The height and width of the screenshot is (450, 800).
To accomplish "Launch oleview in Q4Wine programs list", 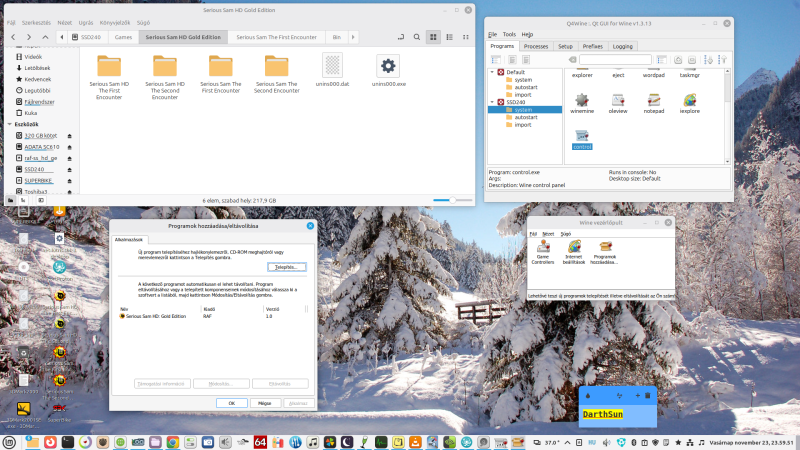I will point(618,104).
